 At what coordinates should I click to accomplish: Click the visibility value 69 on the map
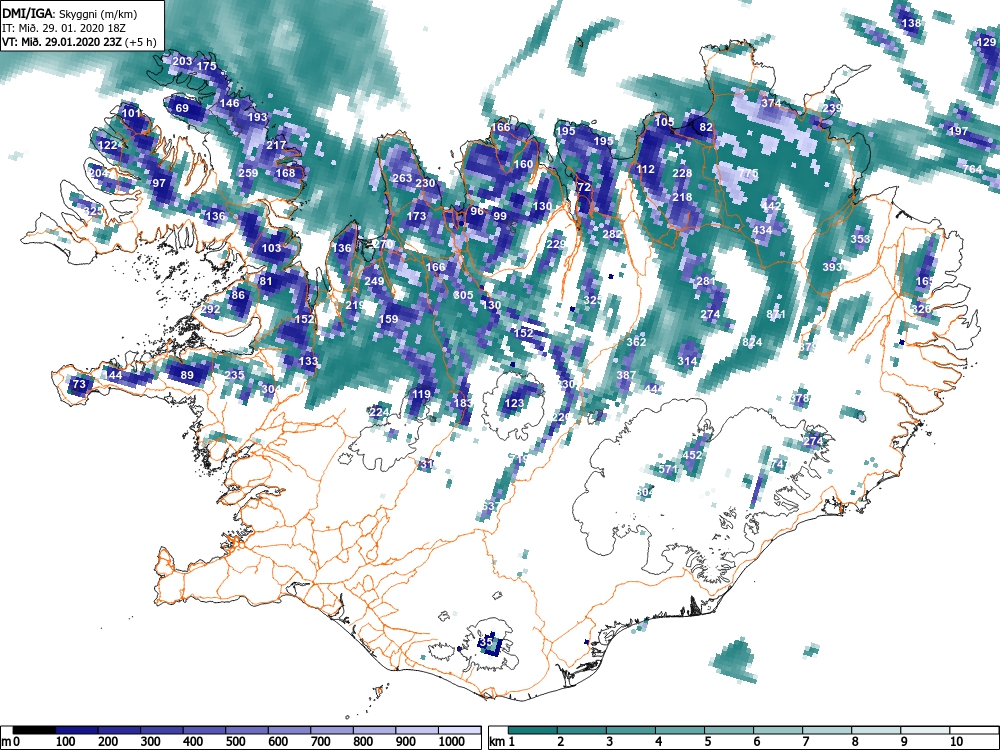[x=182, y=108]
